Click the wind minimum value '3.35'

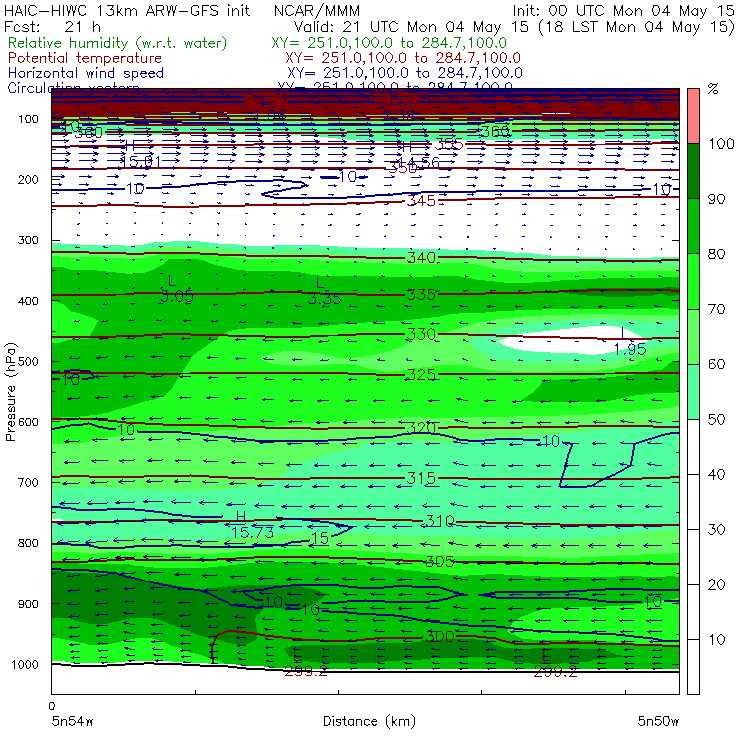point(324,299)
